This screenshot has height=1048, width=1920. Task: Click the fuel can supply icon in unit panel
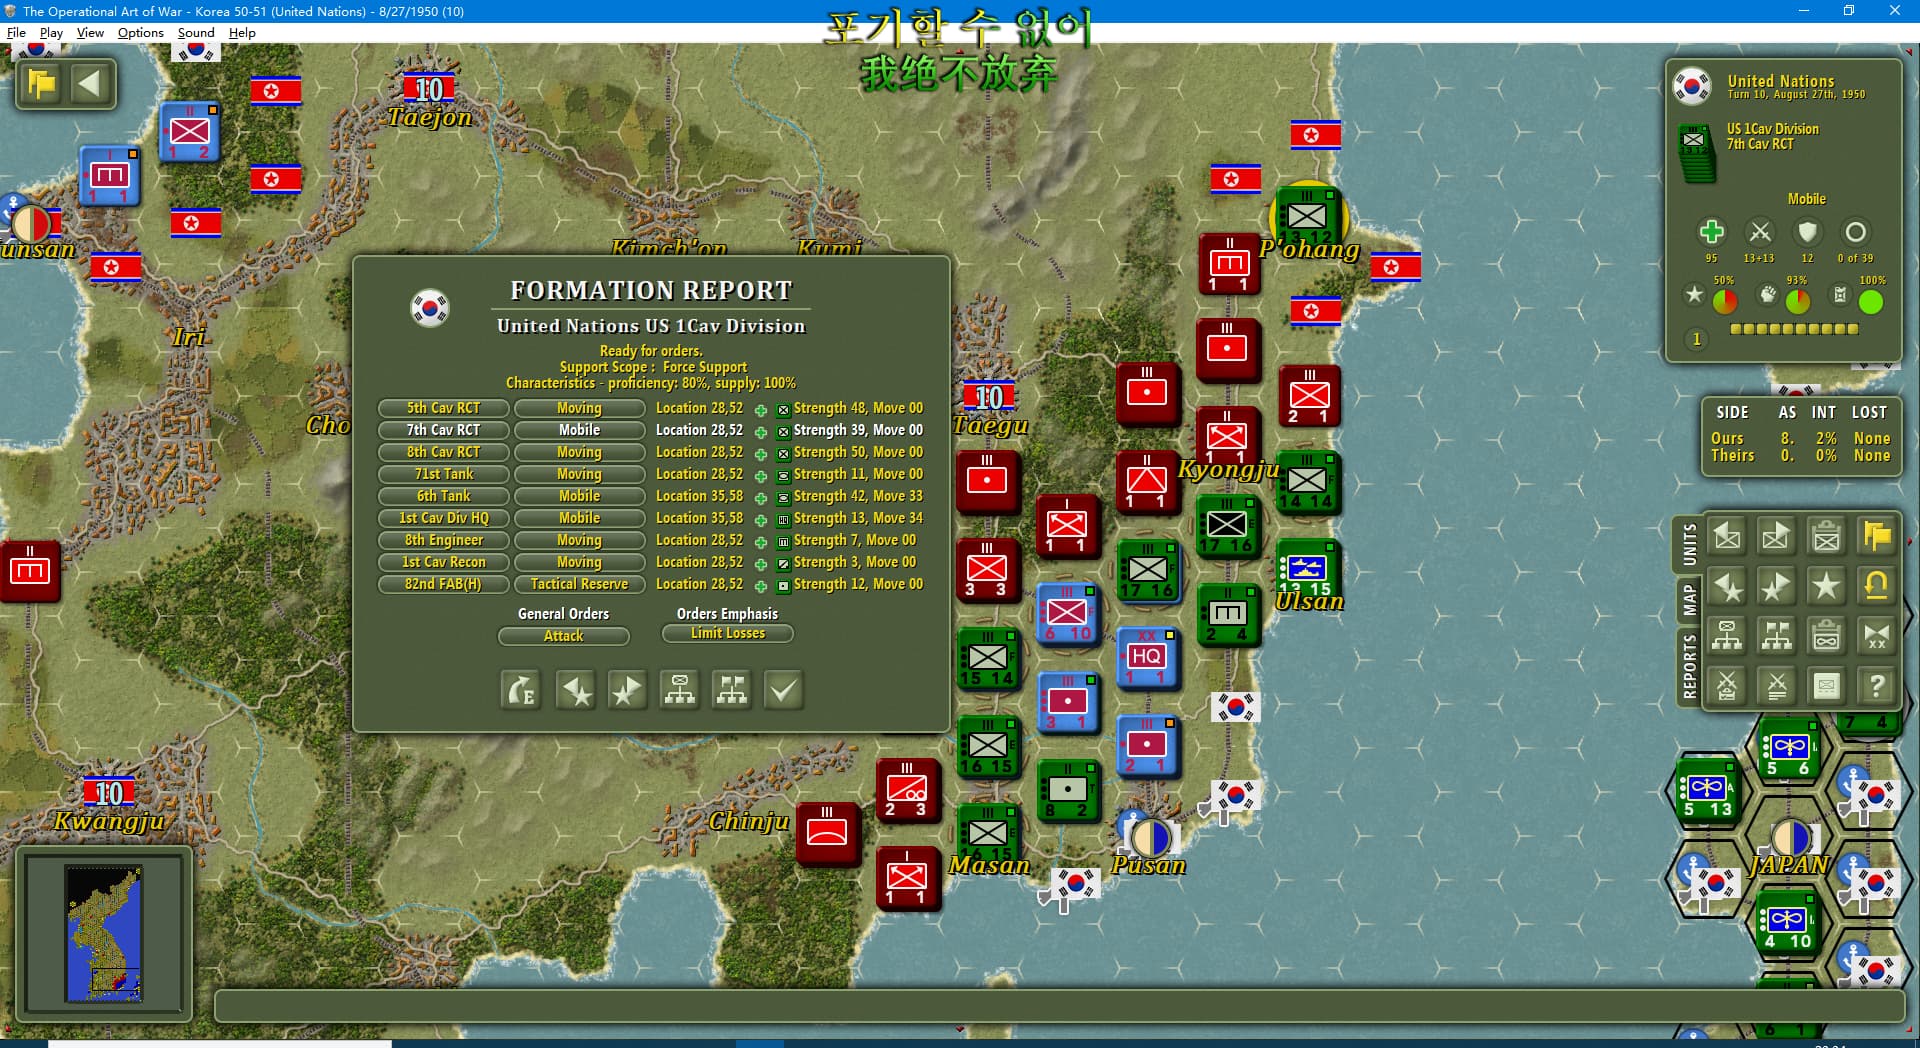pyautogui.click(x=1840, y=294)
